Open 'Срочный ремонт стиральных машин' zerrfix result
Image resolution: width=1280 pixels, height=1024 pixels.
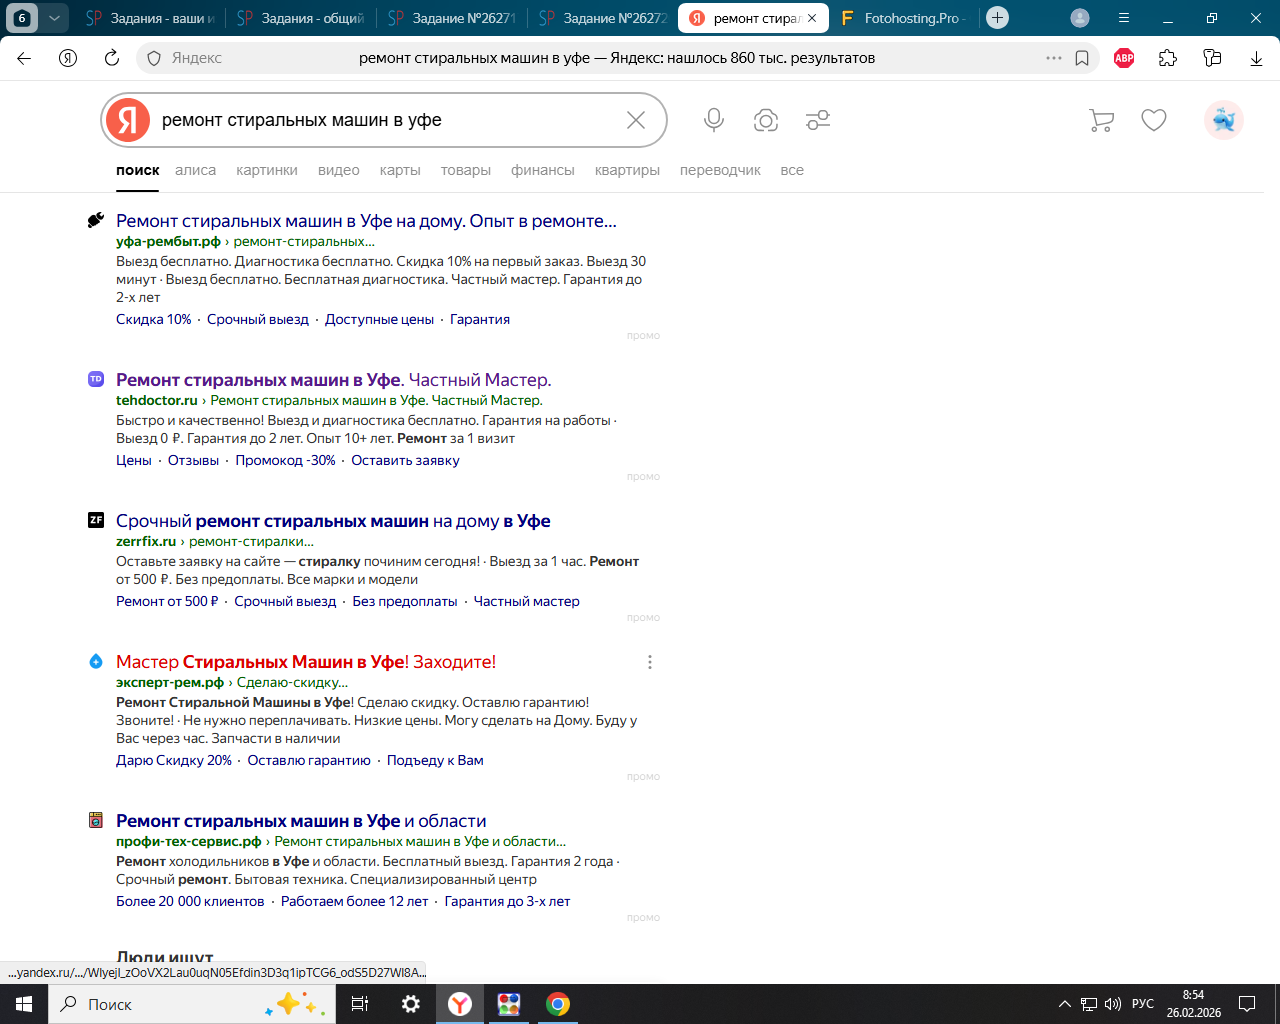pyautogui.click(x=333, y=521)
